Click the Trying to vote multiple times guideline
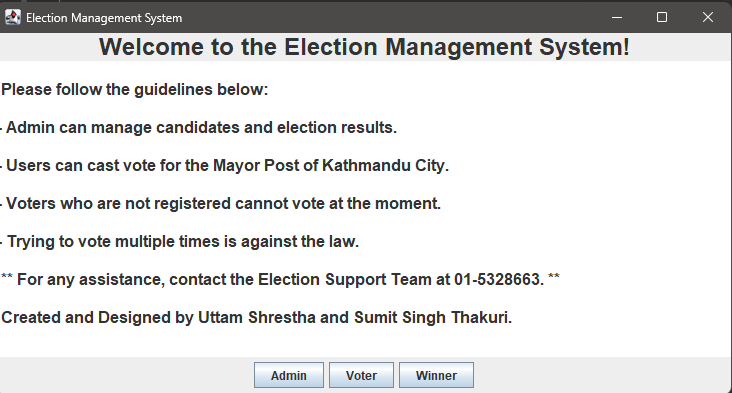Viewport: 732px width, 393px height. point(180,242)
